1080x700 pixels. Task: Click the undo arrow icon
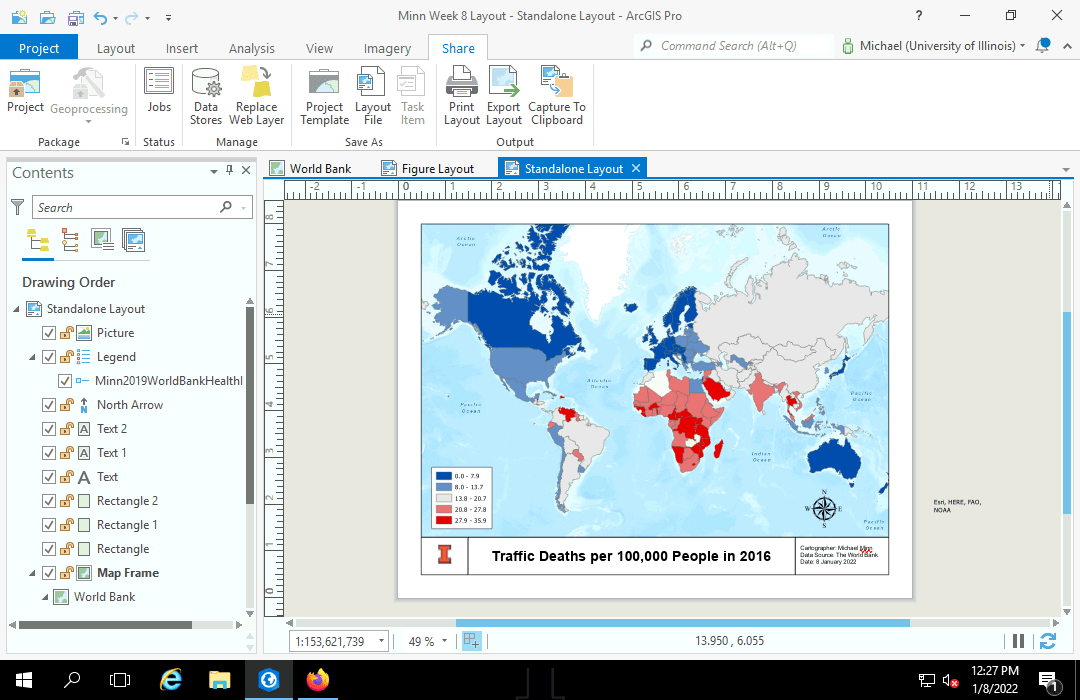coord(101,17)
